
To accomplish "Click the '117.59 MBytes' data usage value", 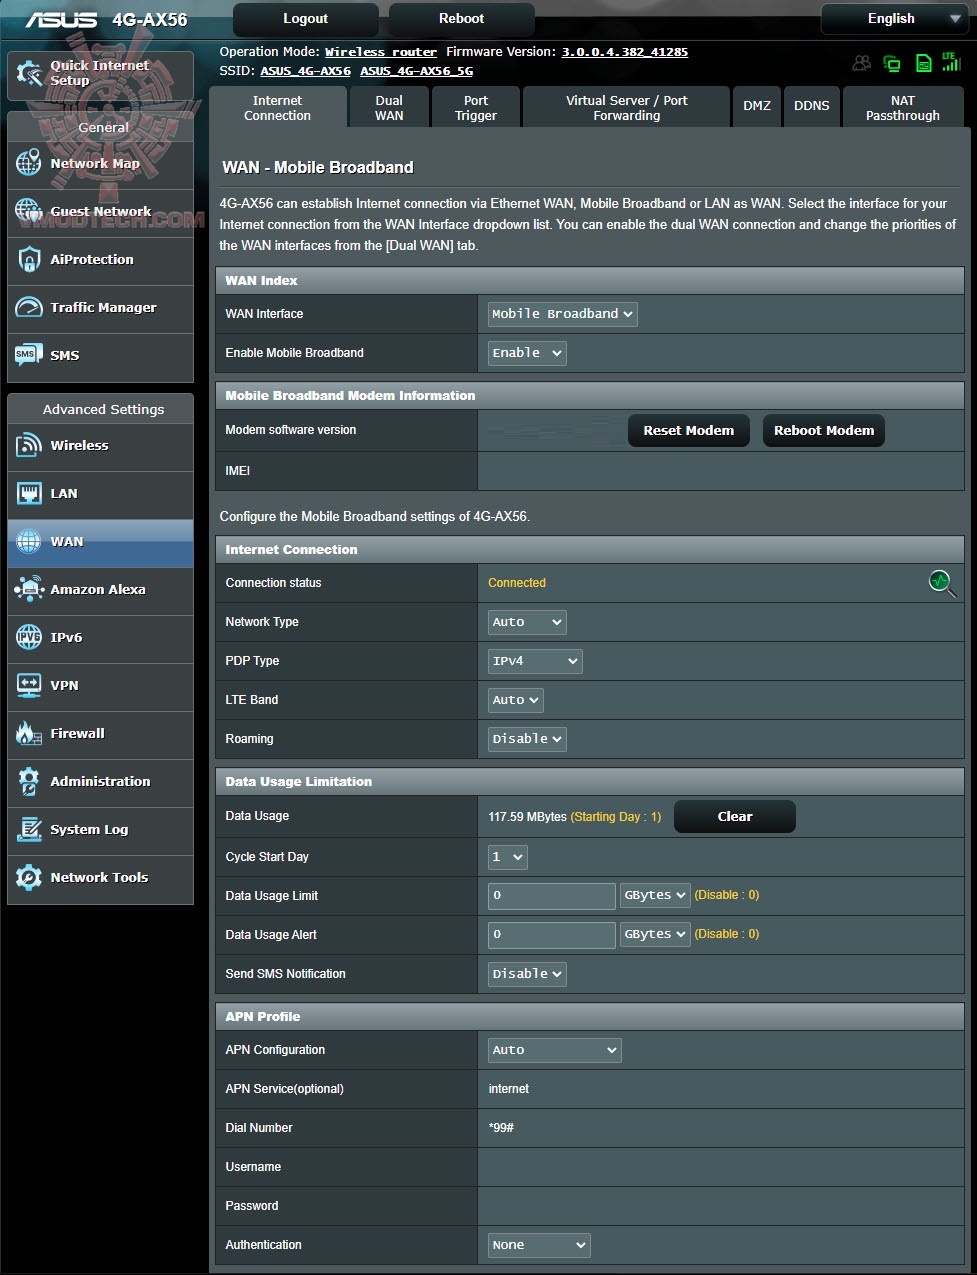I will (x=527, y=817).
